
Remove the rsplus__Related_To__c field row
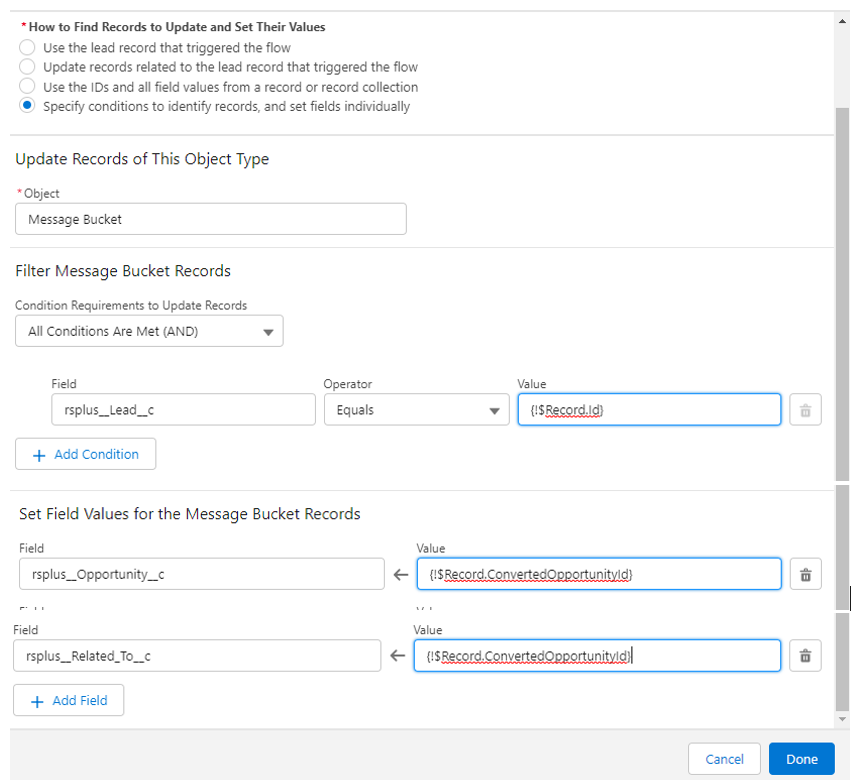[804, 656]
